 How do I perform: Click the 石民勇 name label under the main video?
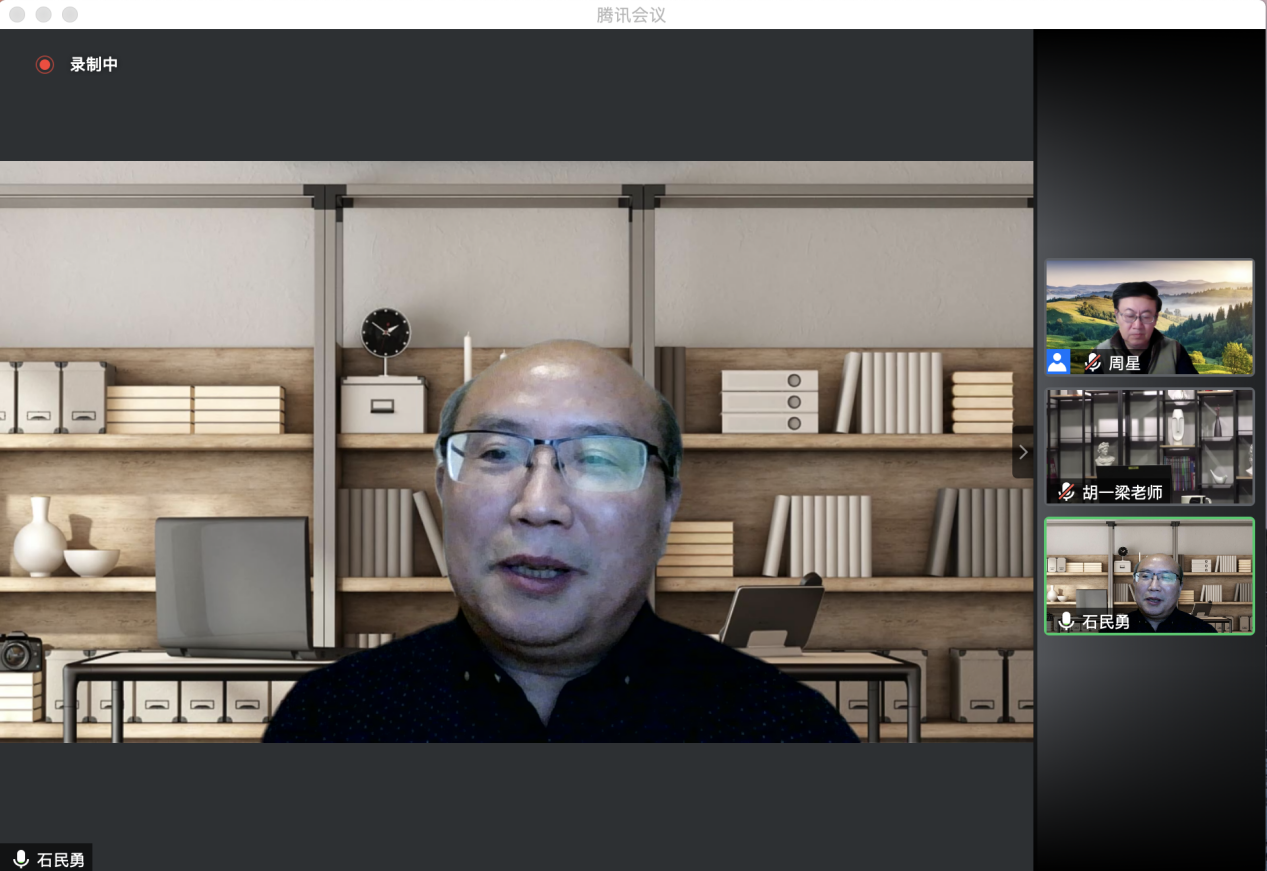coord(61,859)
